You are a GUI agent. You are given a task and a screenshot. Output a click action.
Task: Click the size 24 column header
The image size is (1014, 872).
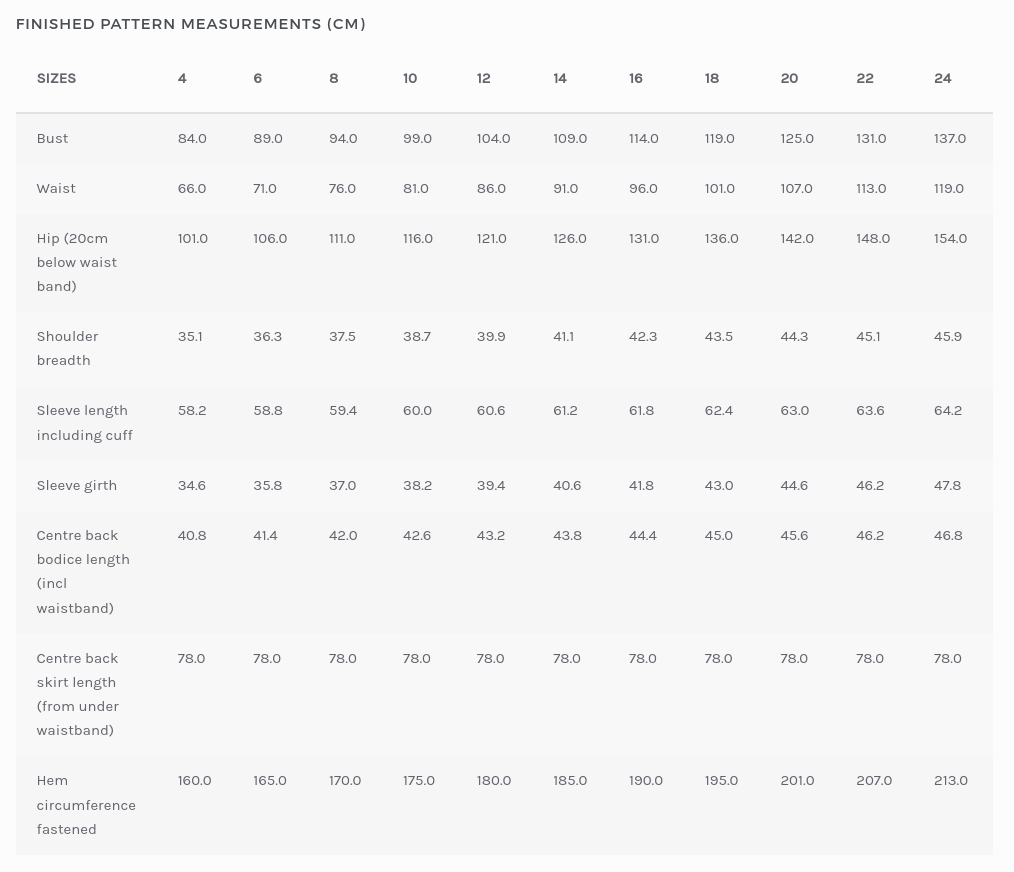coord(942,78)
